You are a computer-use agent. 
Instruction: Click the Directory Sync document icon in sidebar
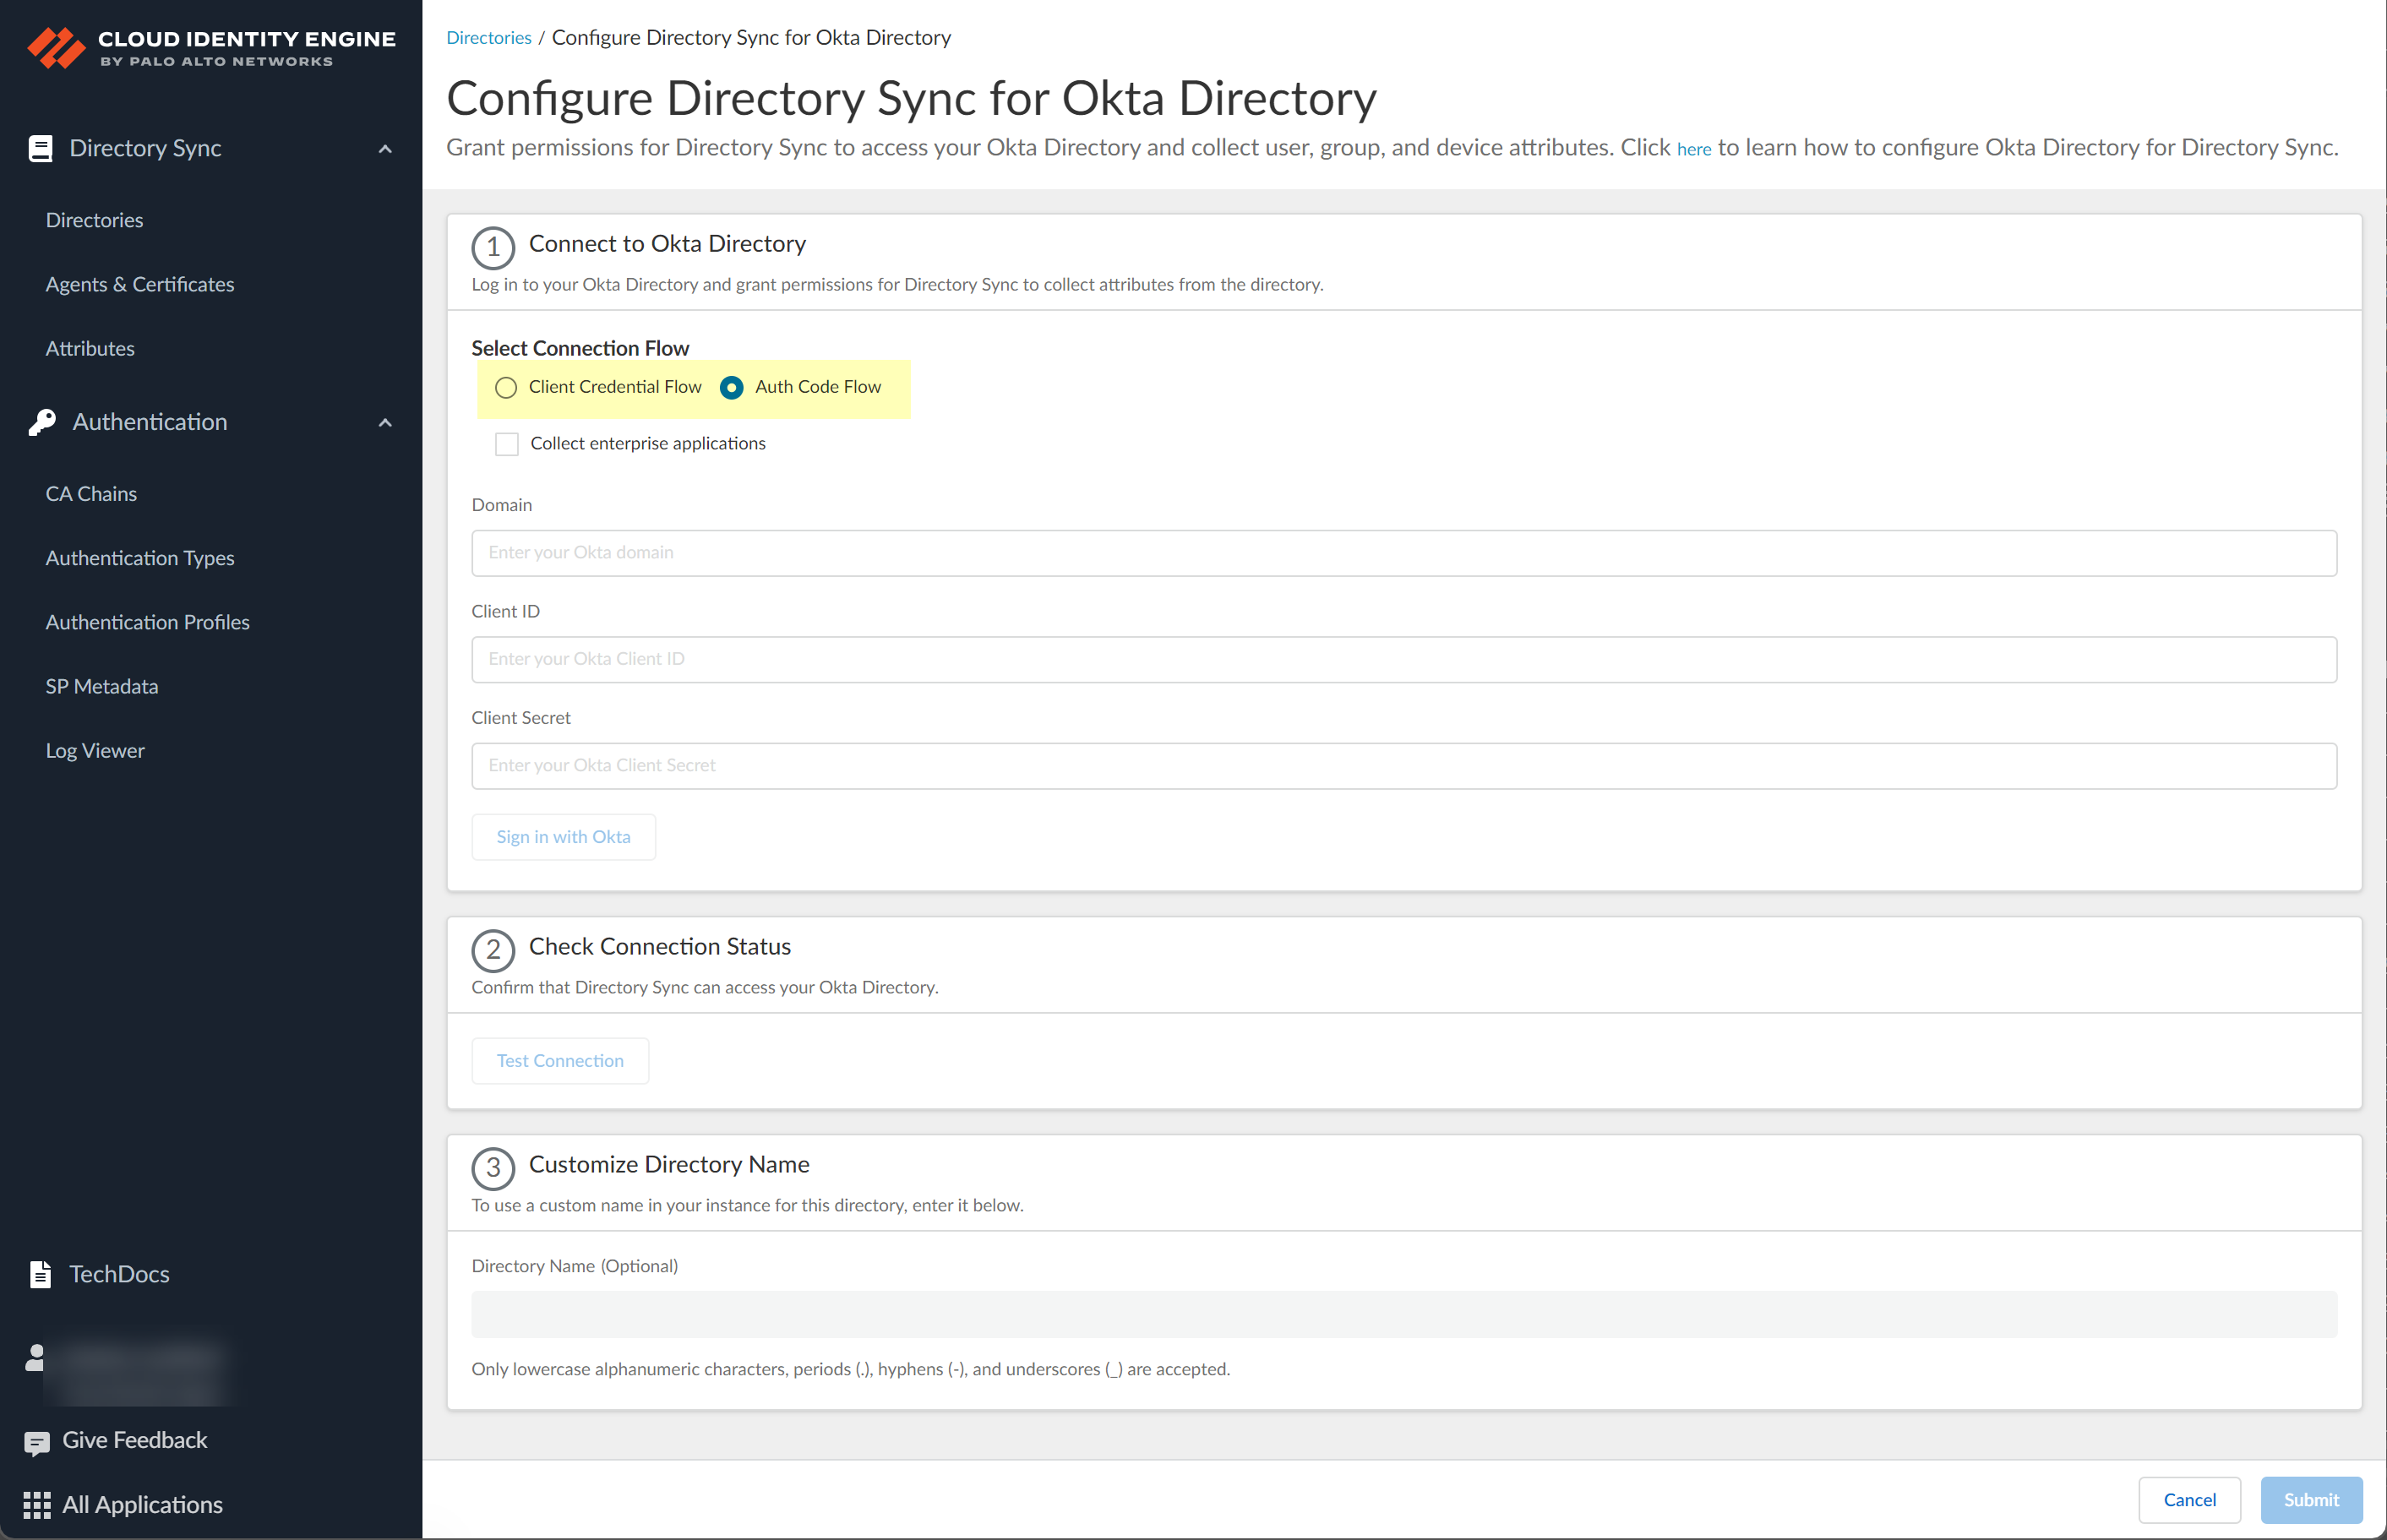tap(40, 147)
